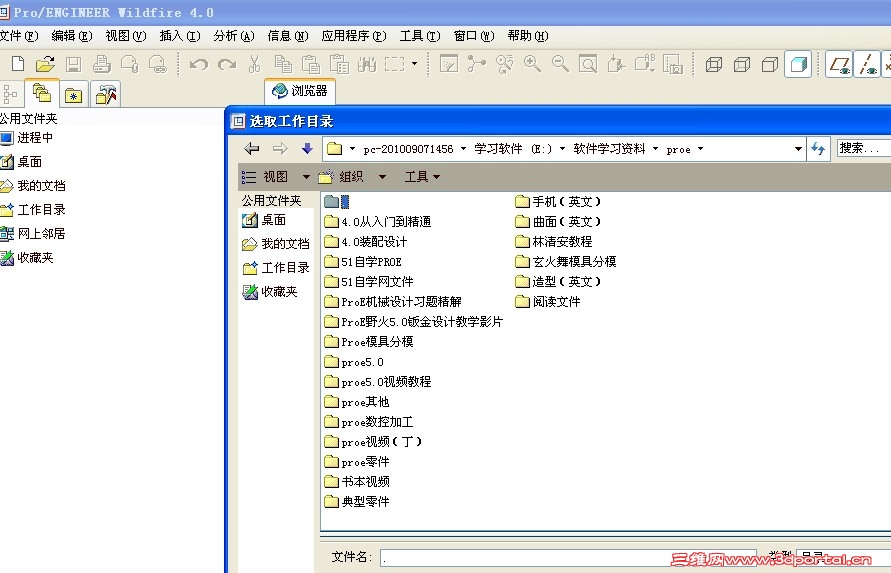Open the Favorites navigator tab
The width and height of the screenshot is (891, 573).
click(x=73, y=94)
